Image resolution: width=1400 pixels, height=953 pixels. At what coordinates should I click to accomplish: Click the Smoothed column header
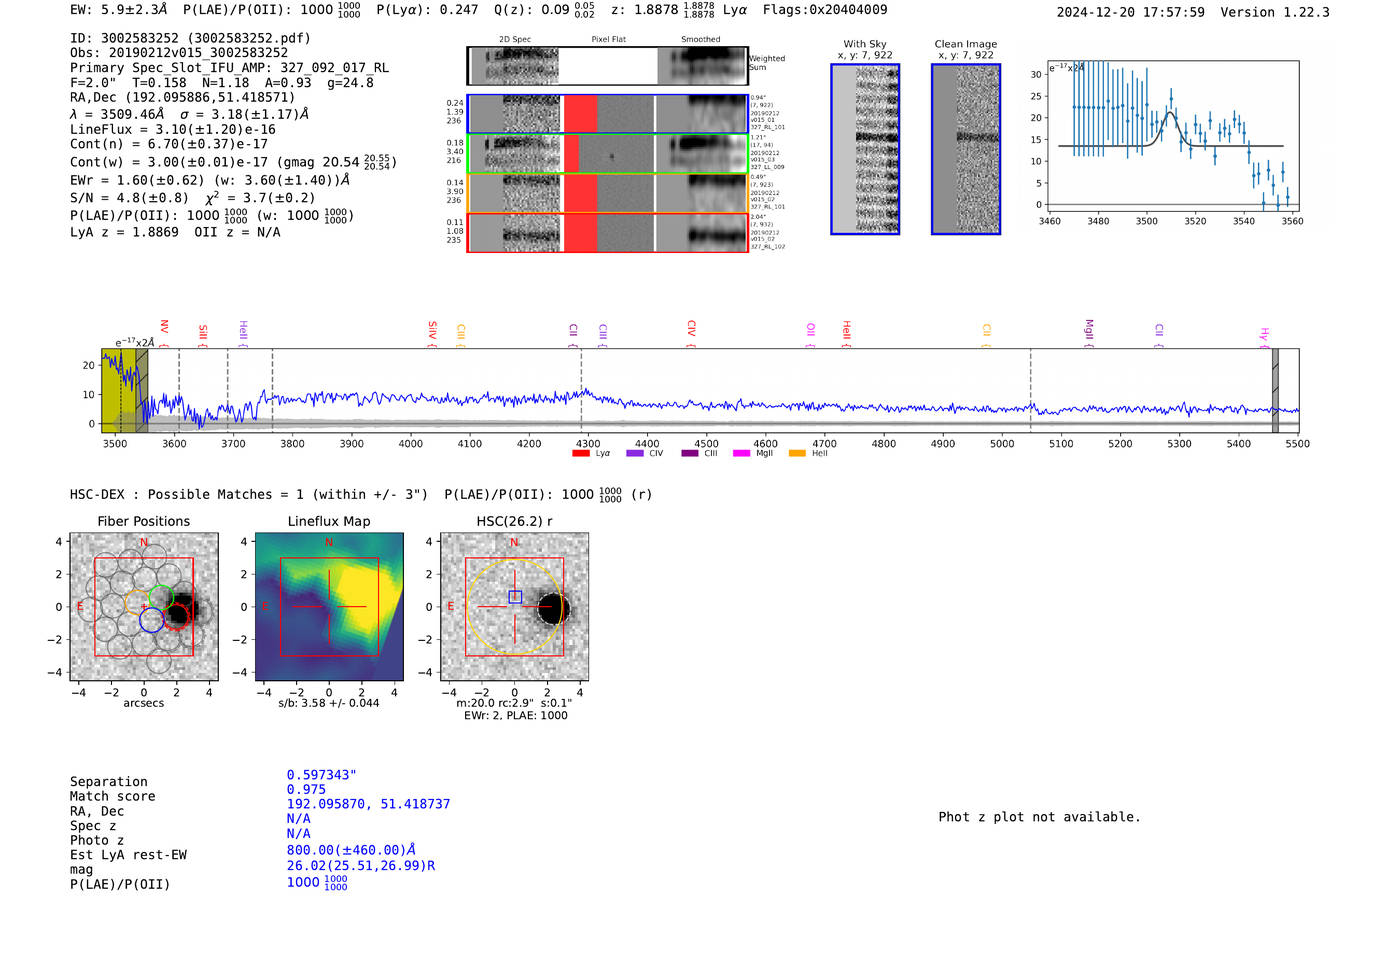point(701,40)
